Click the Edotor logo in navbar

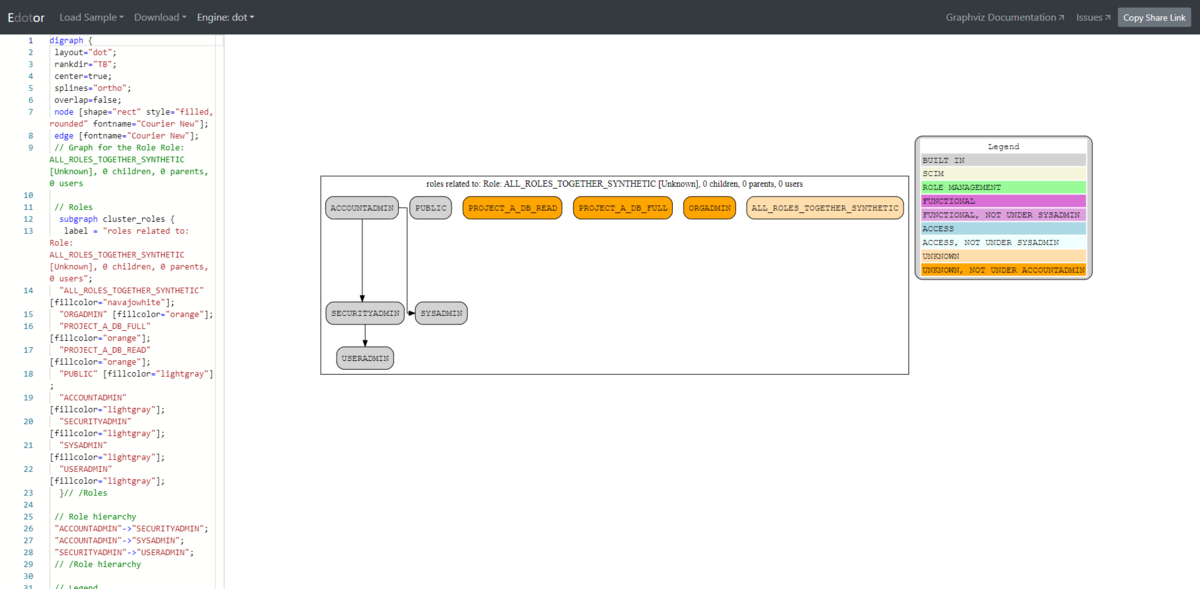[x=26, y=17]
